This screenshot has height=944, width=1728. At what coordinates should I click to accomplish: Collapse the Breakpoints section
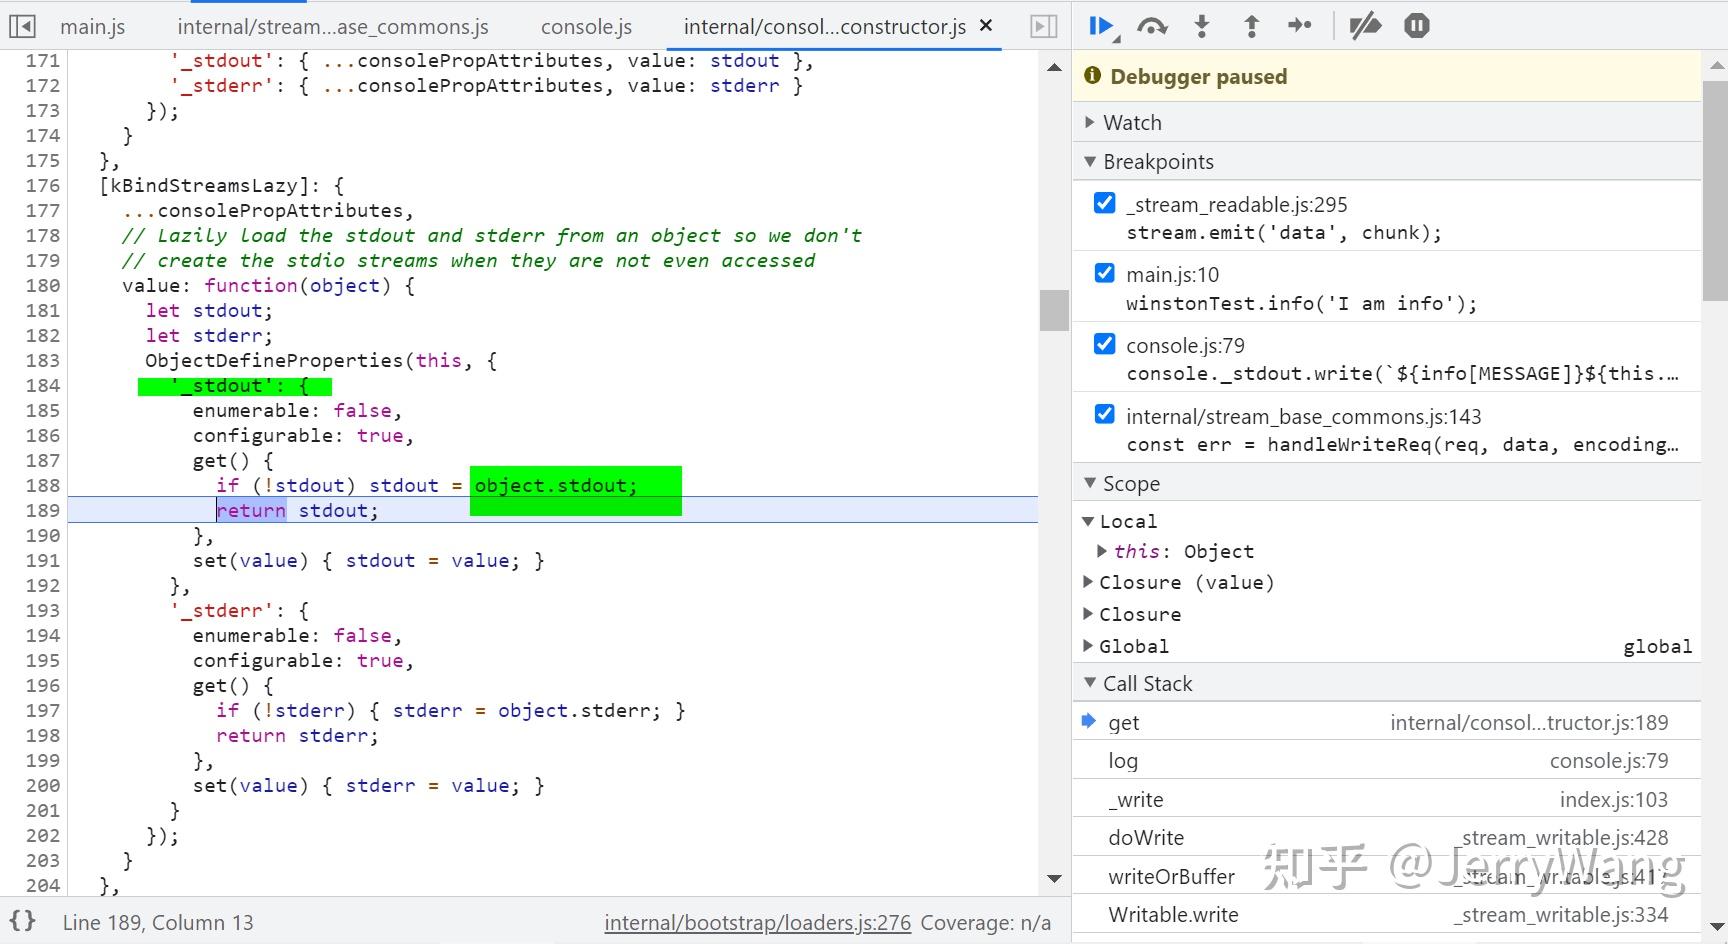tap(1386, 161)
